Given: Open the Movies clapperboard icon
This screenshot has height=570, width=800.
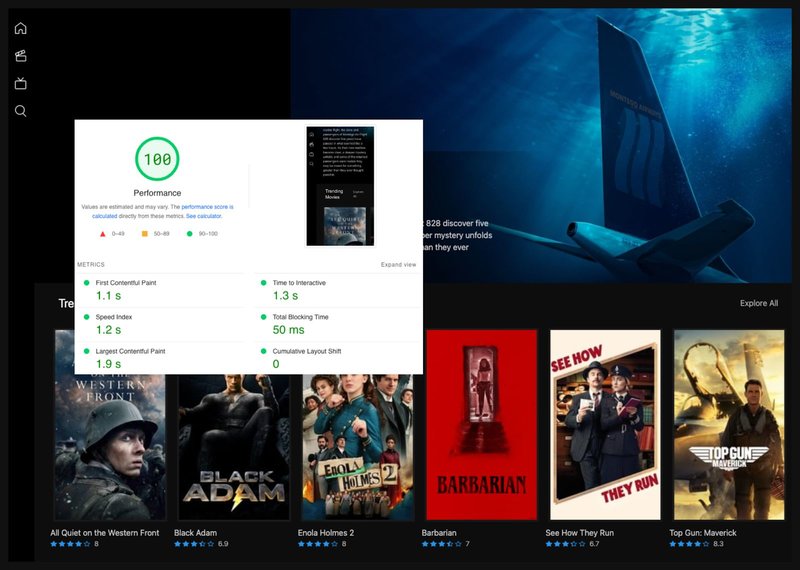Looking at the screenshot, I should pos(20,56).
